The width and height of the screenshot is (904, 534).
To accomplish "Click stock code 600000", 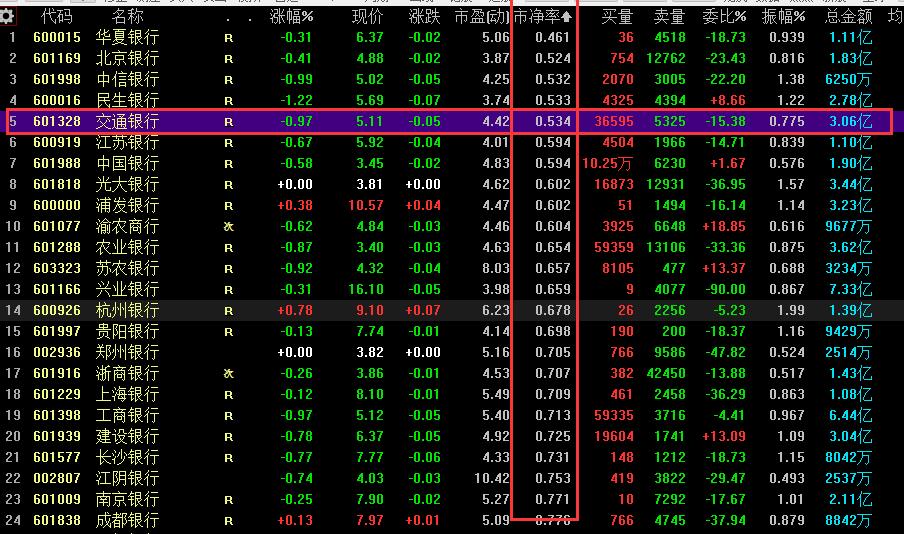I will (x=57, y=205).
